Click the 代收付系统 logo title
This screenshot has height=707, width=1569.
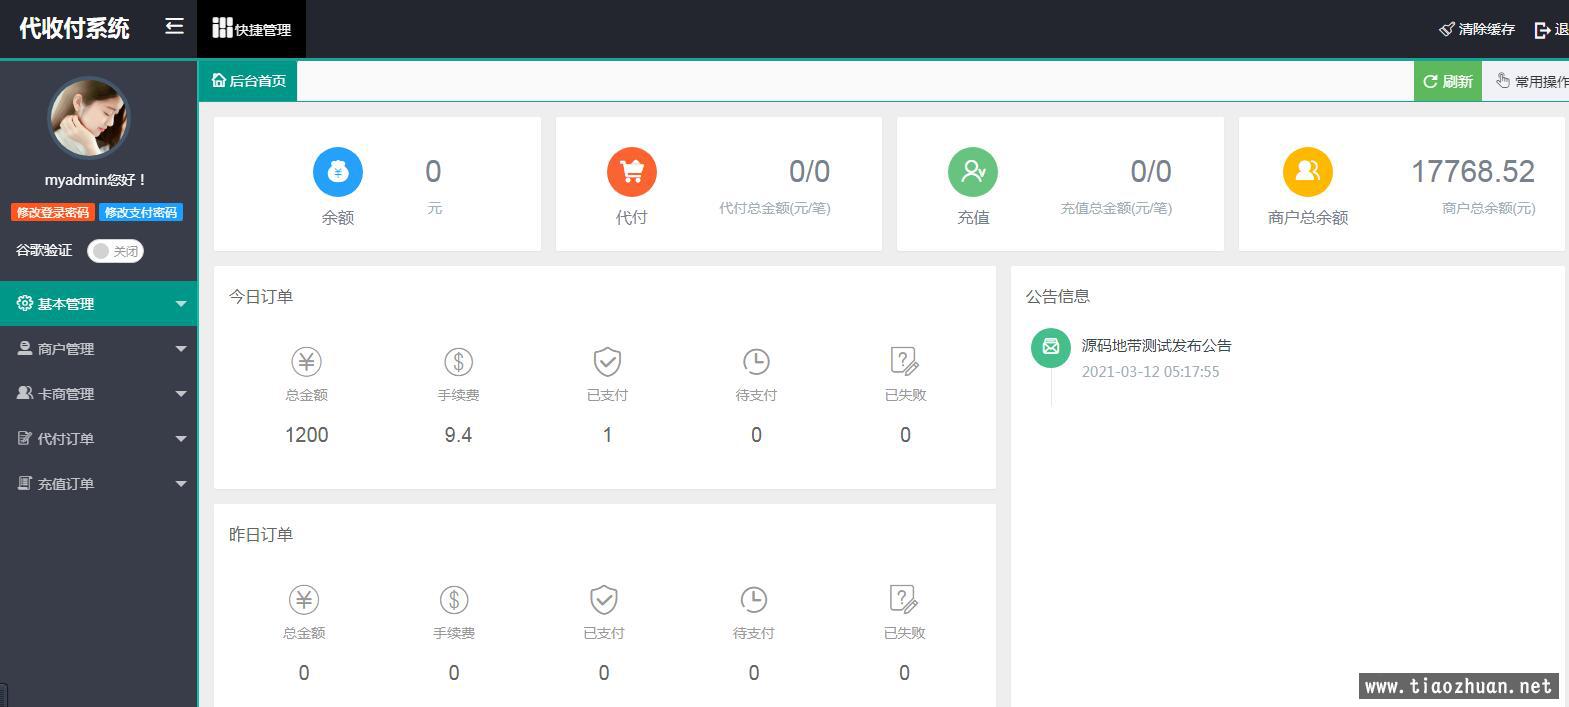(75, 28)
